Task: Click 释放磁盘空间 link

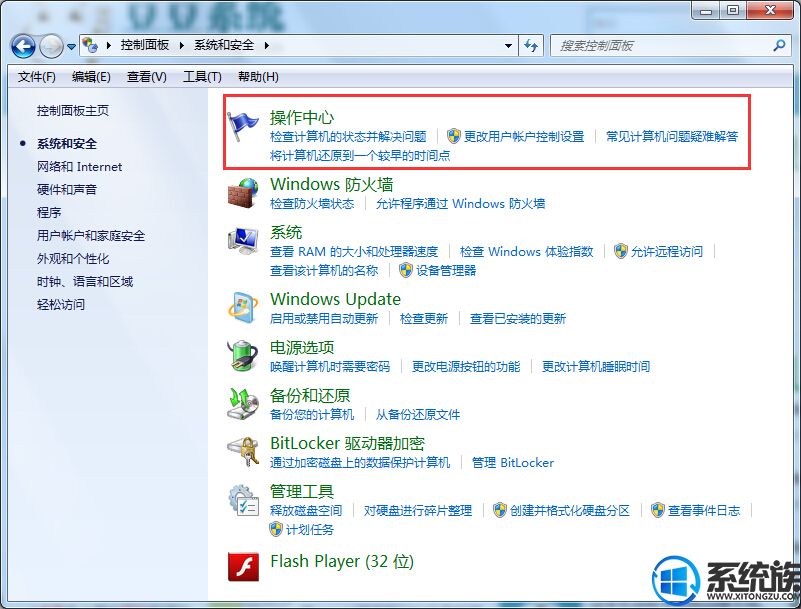Action: [306, 510]
